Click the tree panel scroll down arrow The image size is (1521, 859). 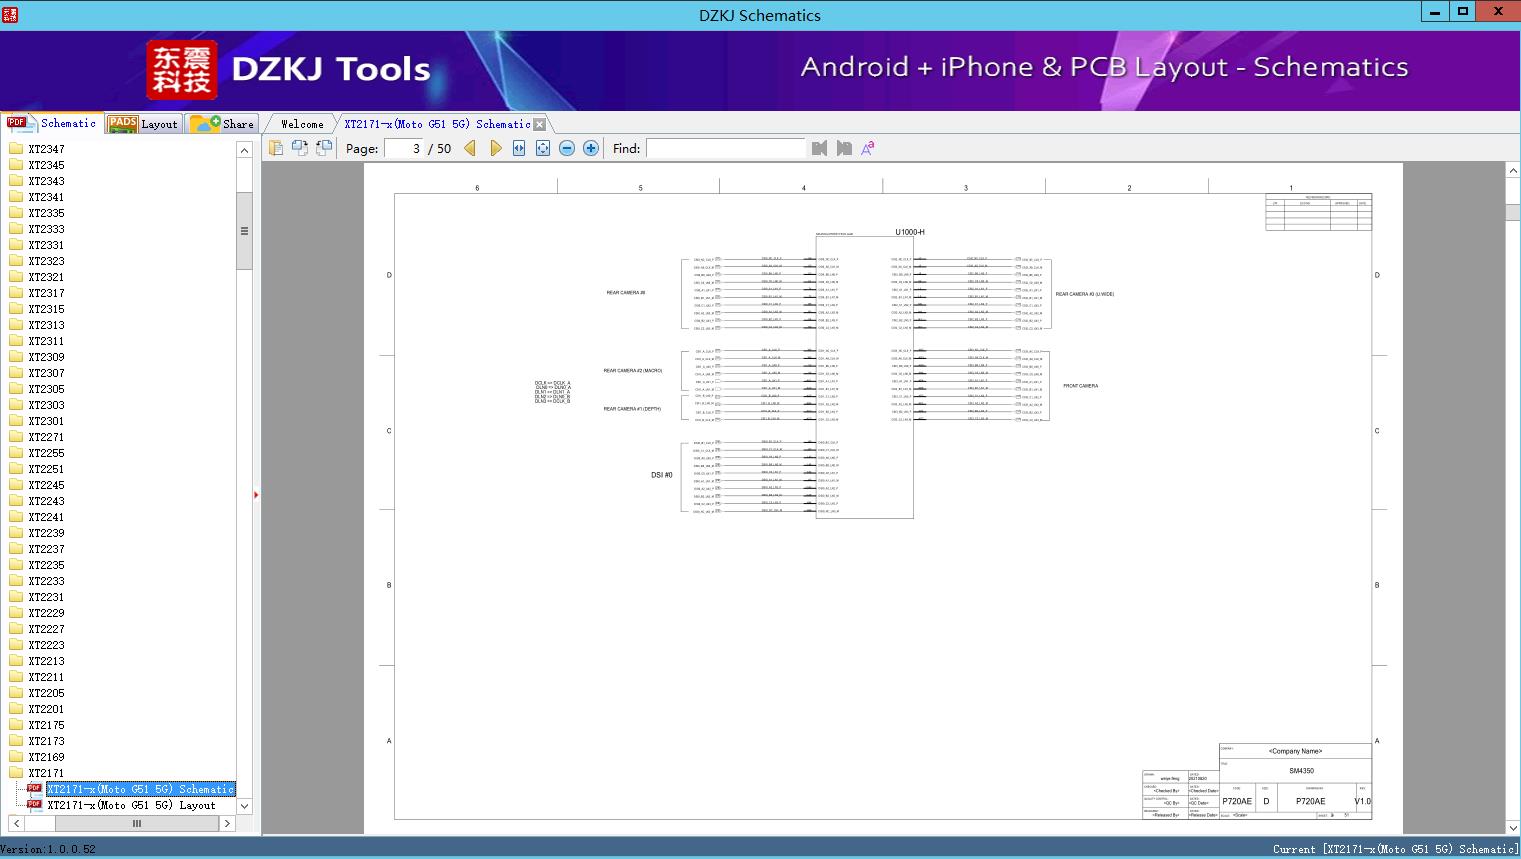(244, 806)
